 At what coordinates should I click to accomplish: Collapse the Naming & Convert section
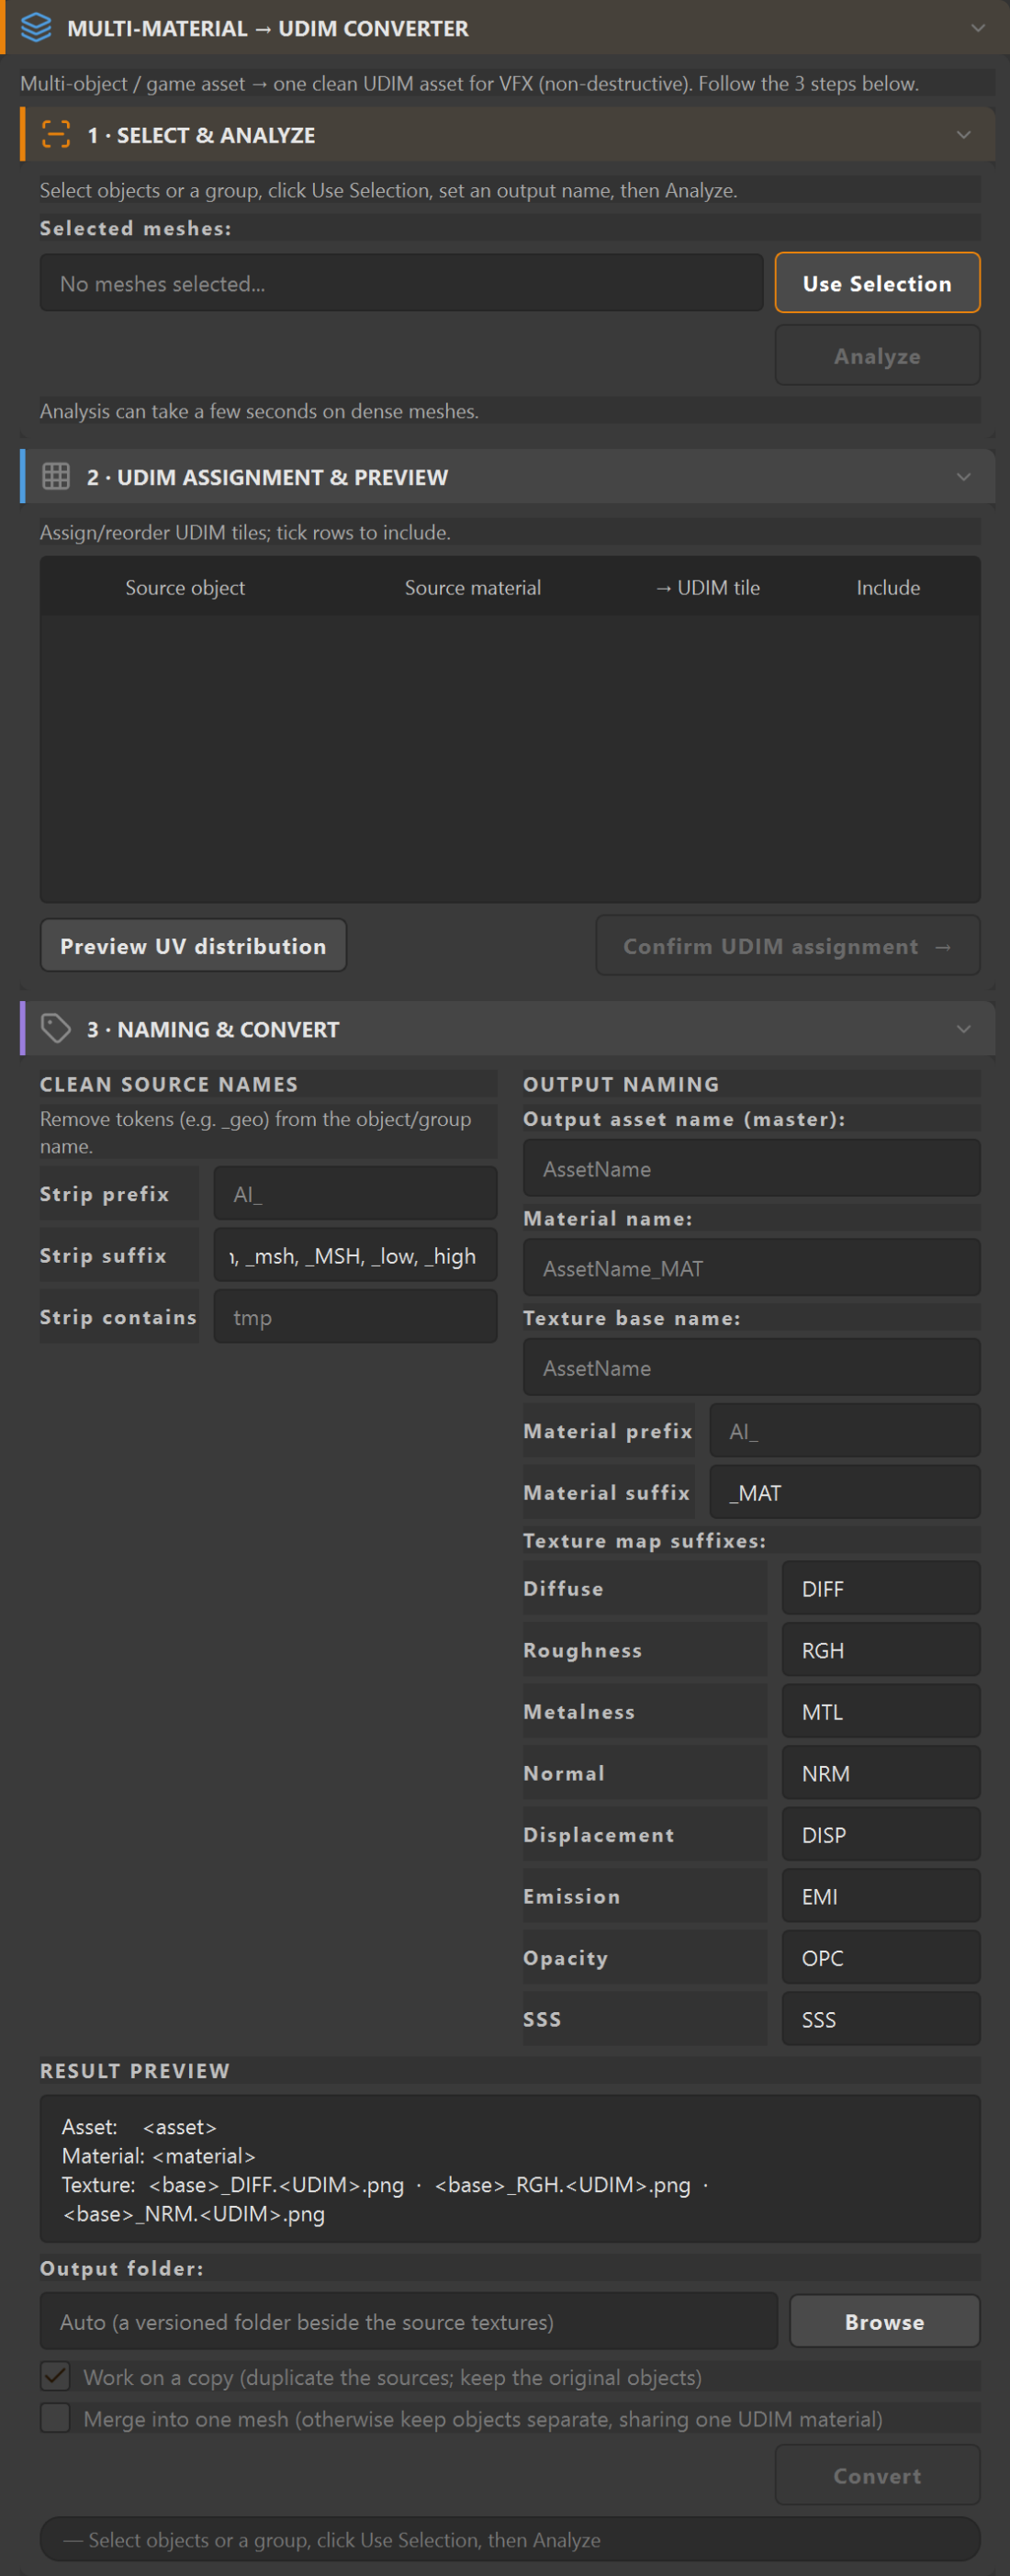pos(963,1028)
